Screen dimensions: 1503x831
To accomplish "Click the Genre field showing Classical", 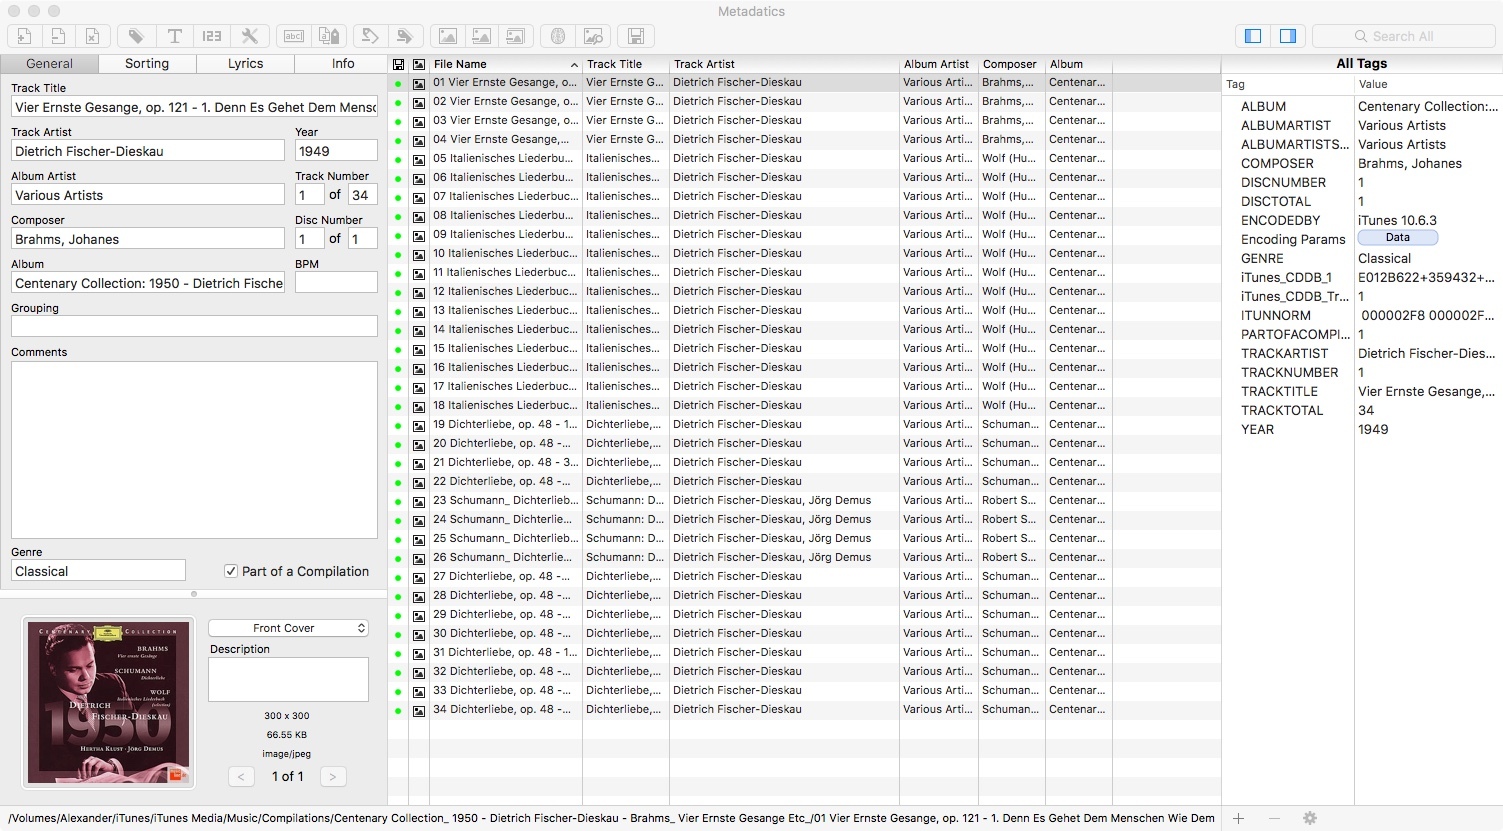I will [98, 571].
